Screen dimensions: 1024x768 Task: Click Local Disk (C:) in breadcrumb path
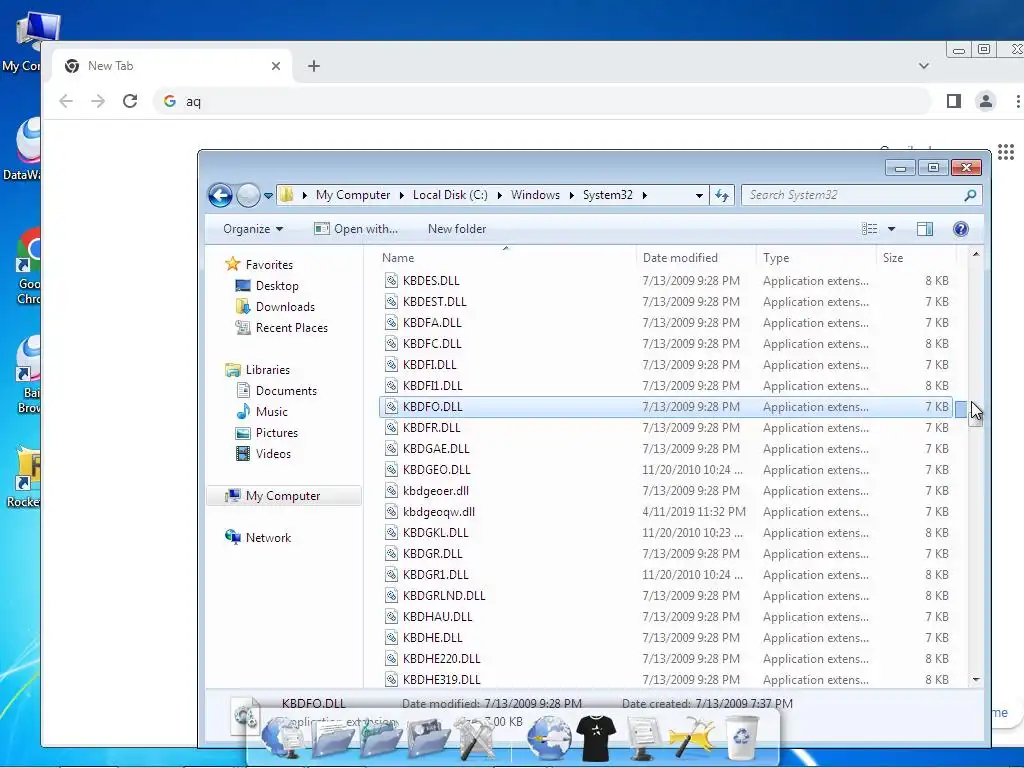(450, 195)
